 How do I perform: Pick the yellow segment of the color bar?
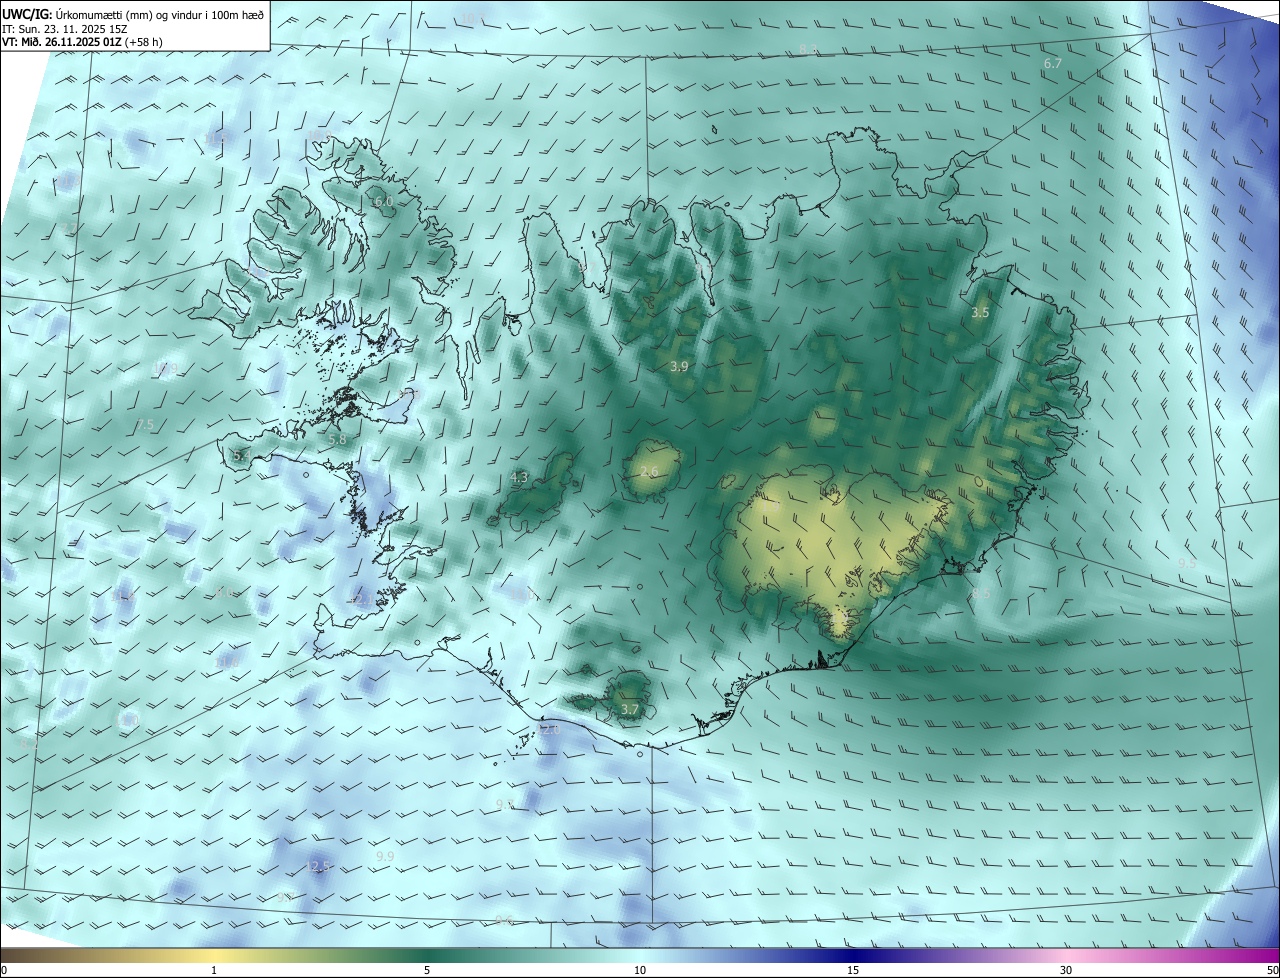[214, 955]
